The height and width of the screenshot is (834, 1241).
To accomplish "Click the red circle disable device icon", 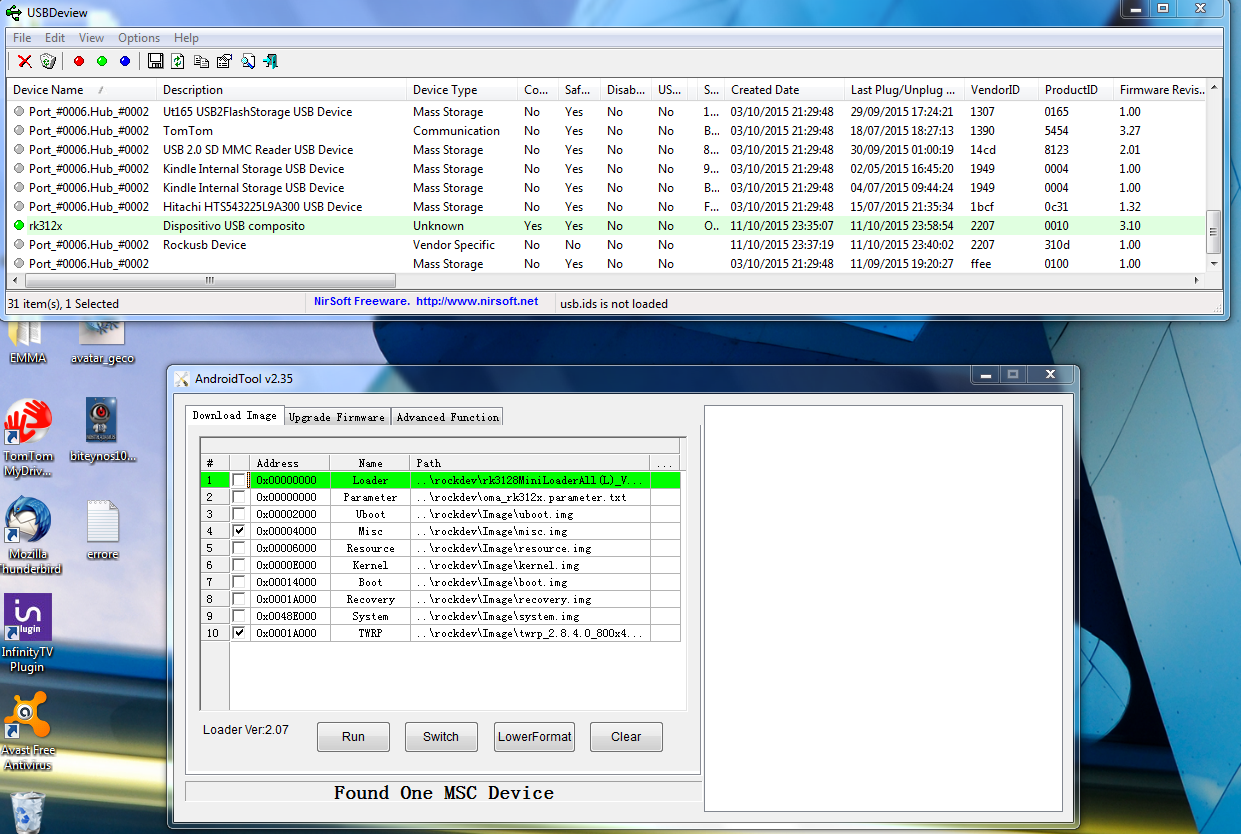I will 79,62.
